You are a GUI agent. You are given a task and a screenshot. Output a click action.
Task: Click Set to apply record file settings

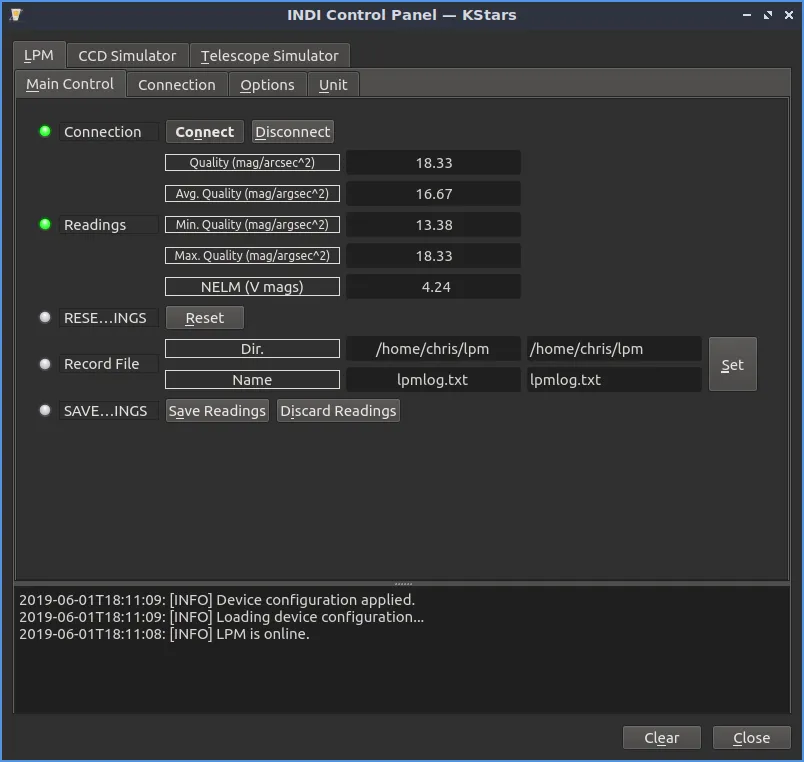tap(732, 364)
